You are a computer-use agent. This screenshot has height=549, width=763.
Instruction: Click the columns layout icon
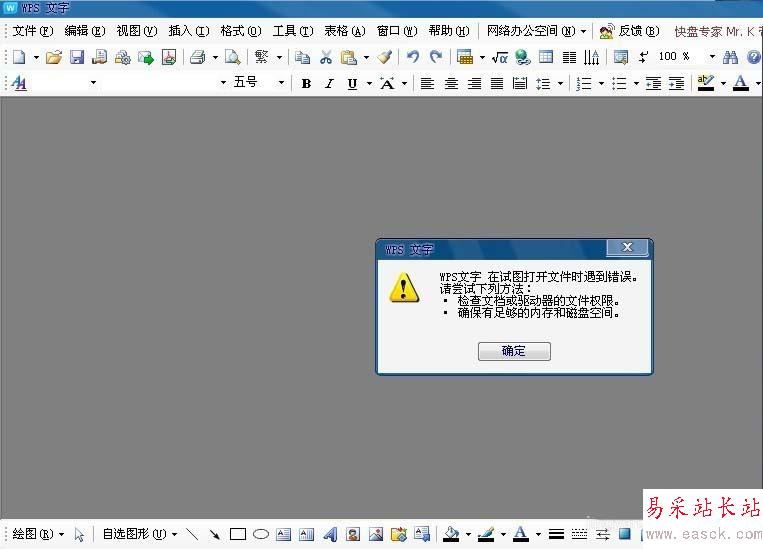569,57
